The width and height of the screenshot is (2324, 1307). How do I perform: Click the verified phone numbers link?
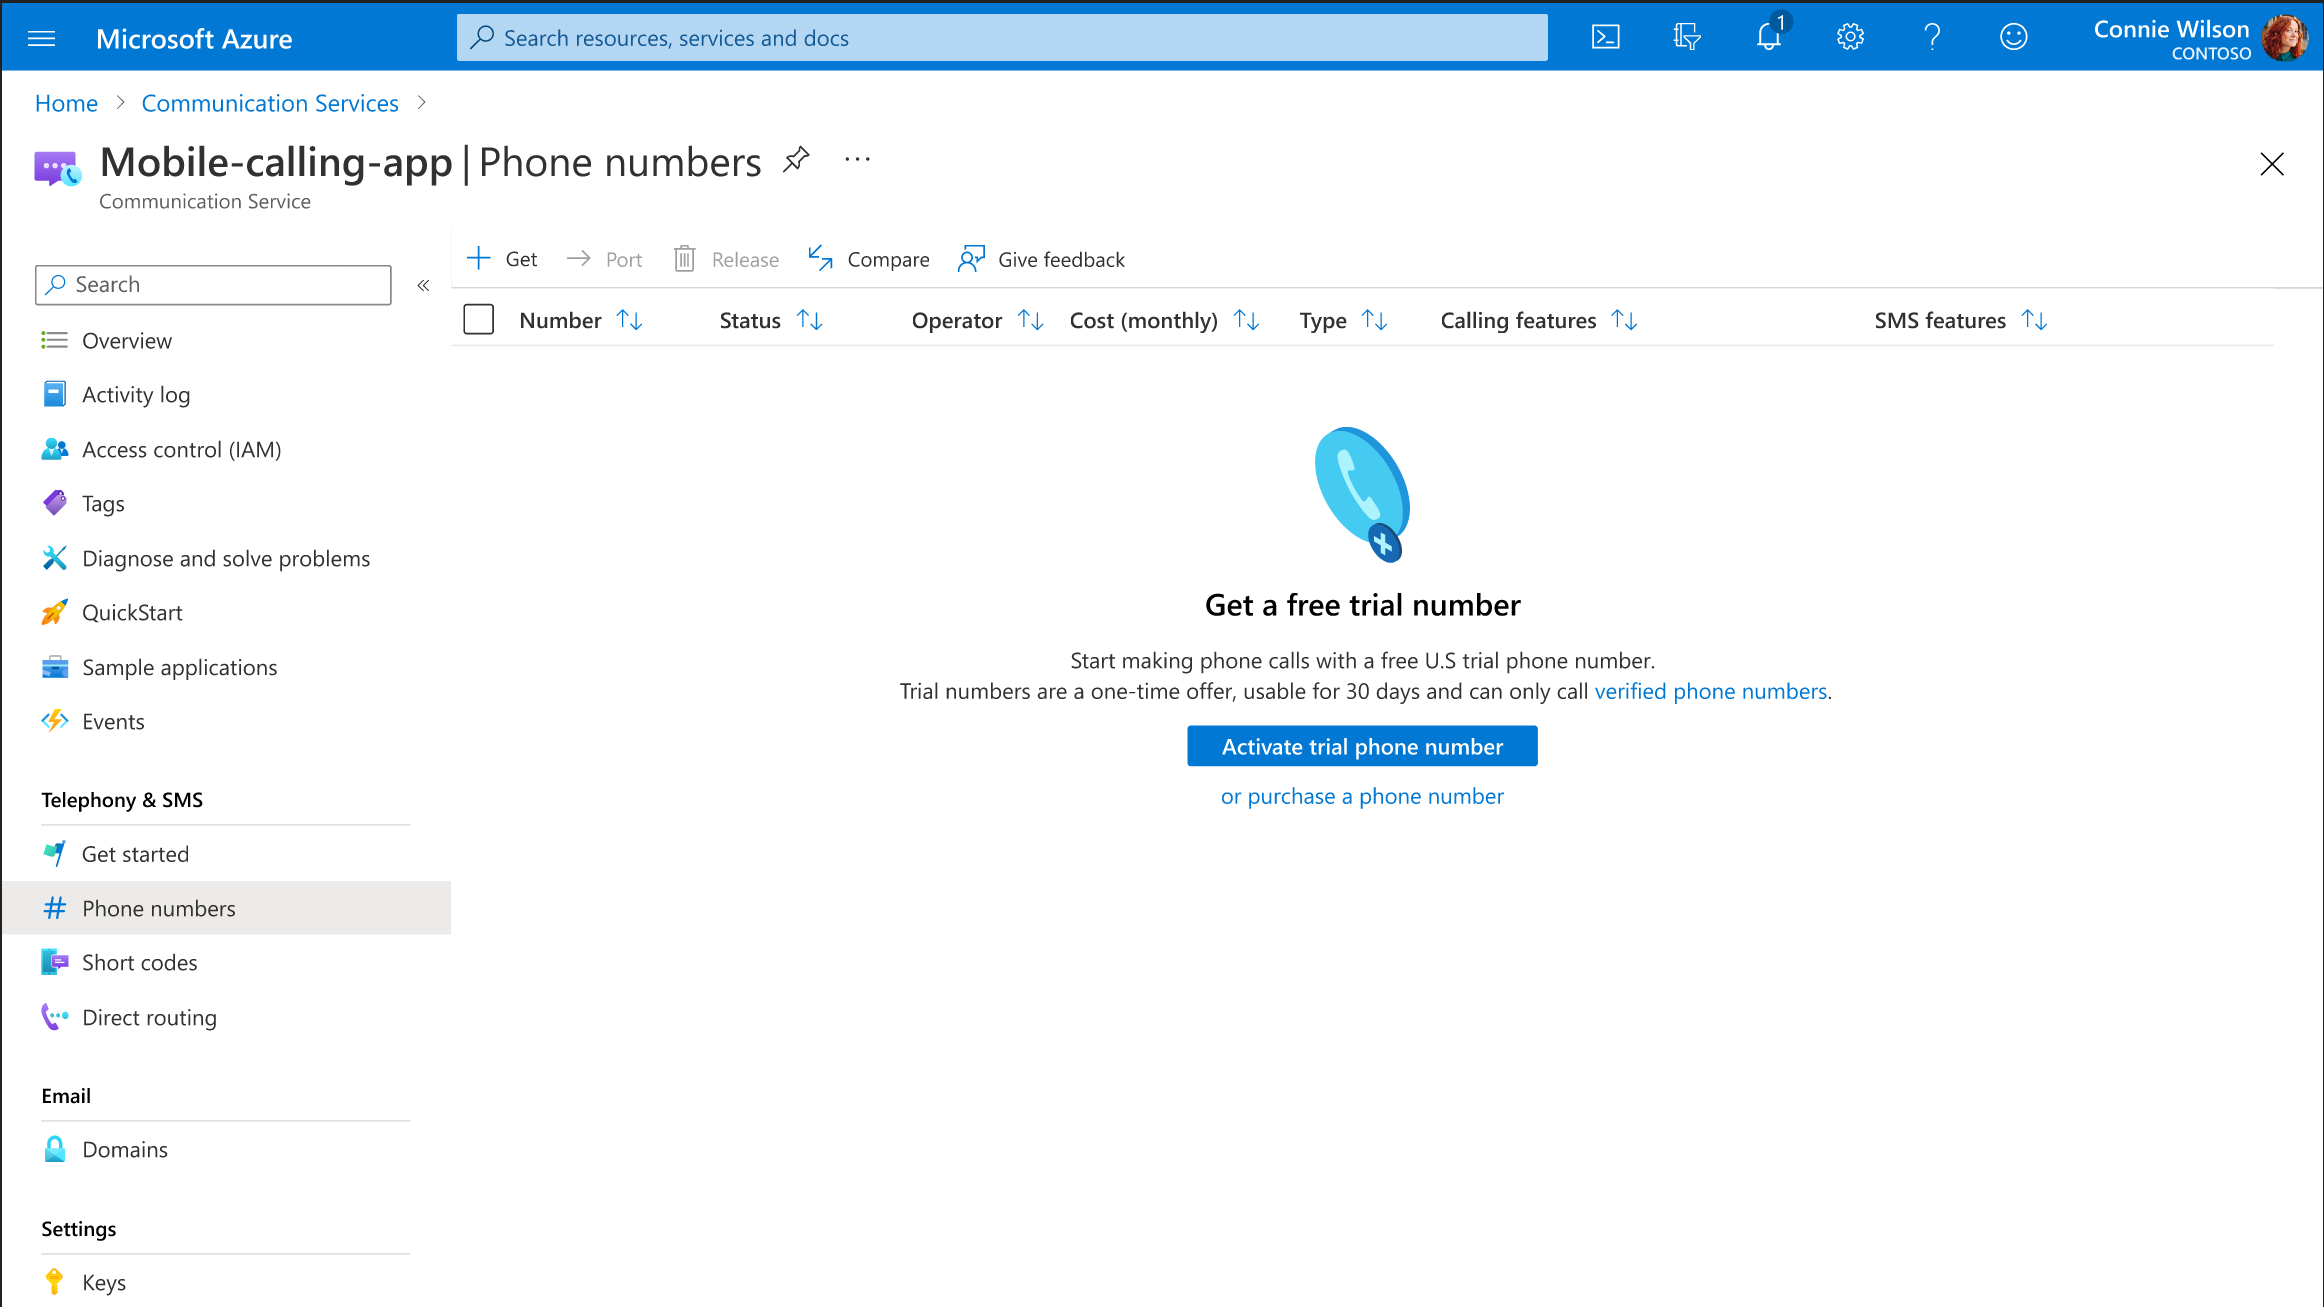(x=1713, y=689)
